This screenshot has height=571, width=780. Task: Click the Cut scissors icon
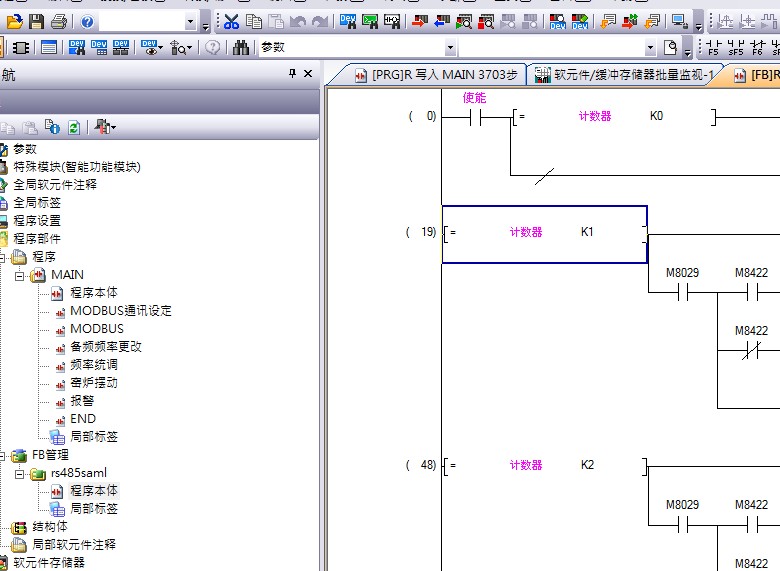tap(232, 21)
